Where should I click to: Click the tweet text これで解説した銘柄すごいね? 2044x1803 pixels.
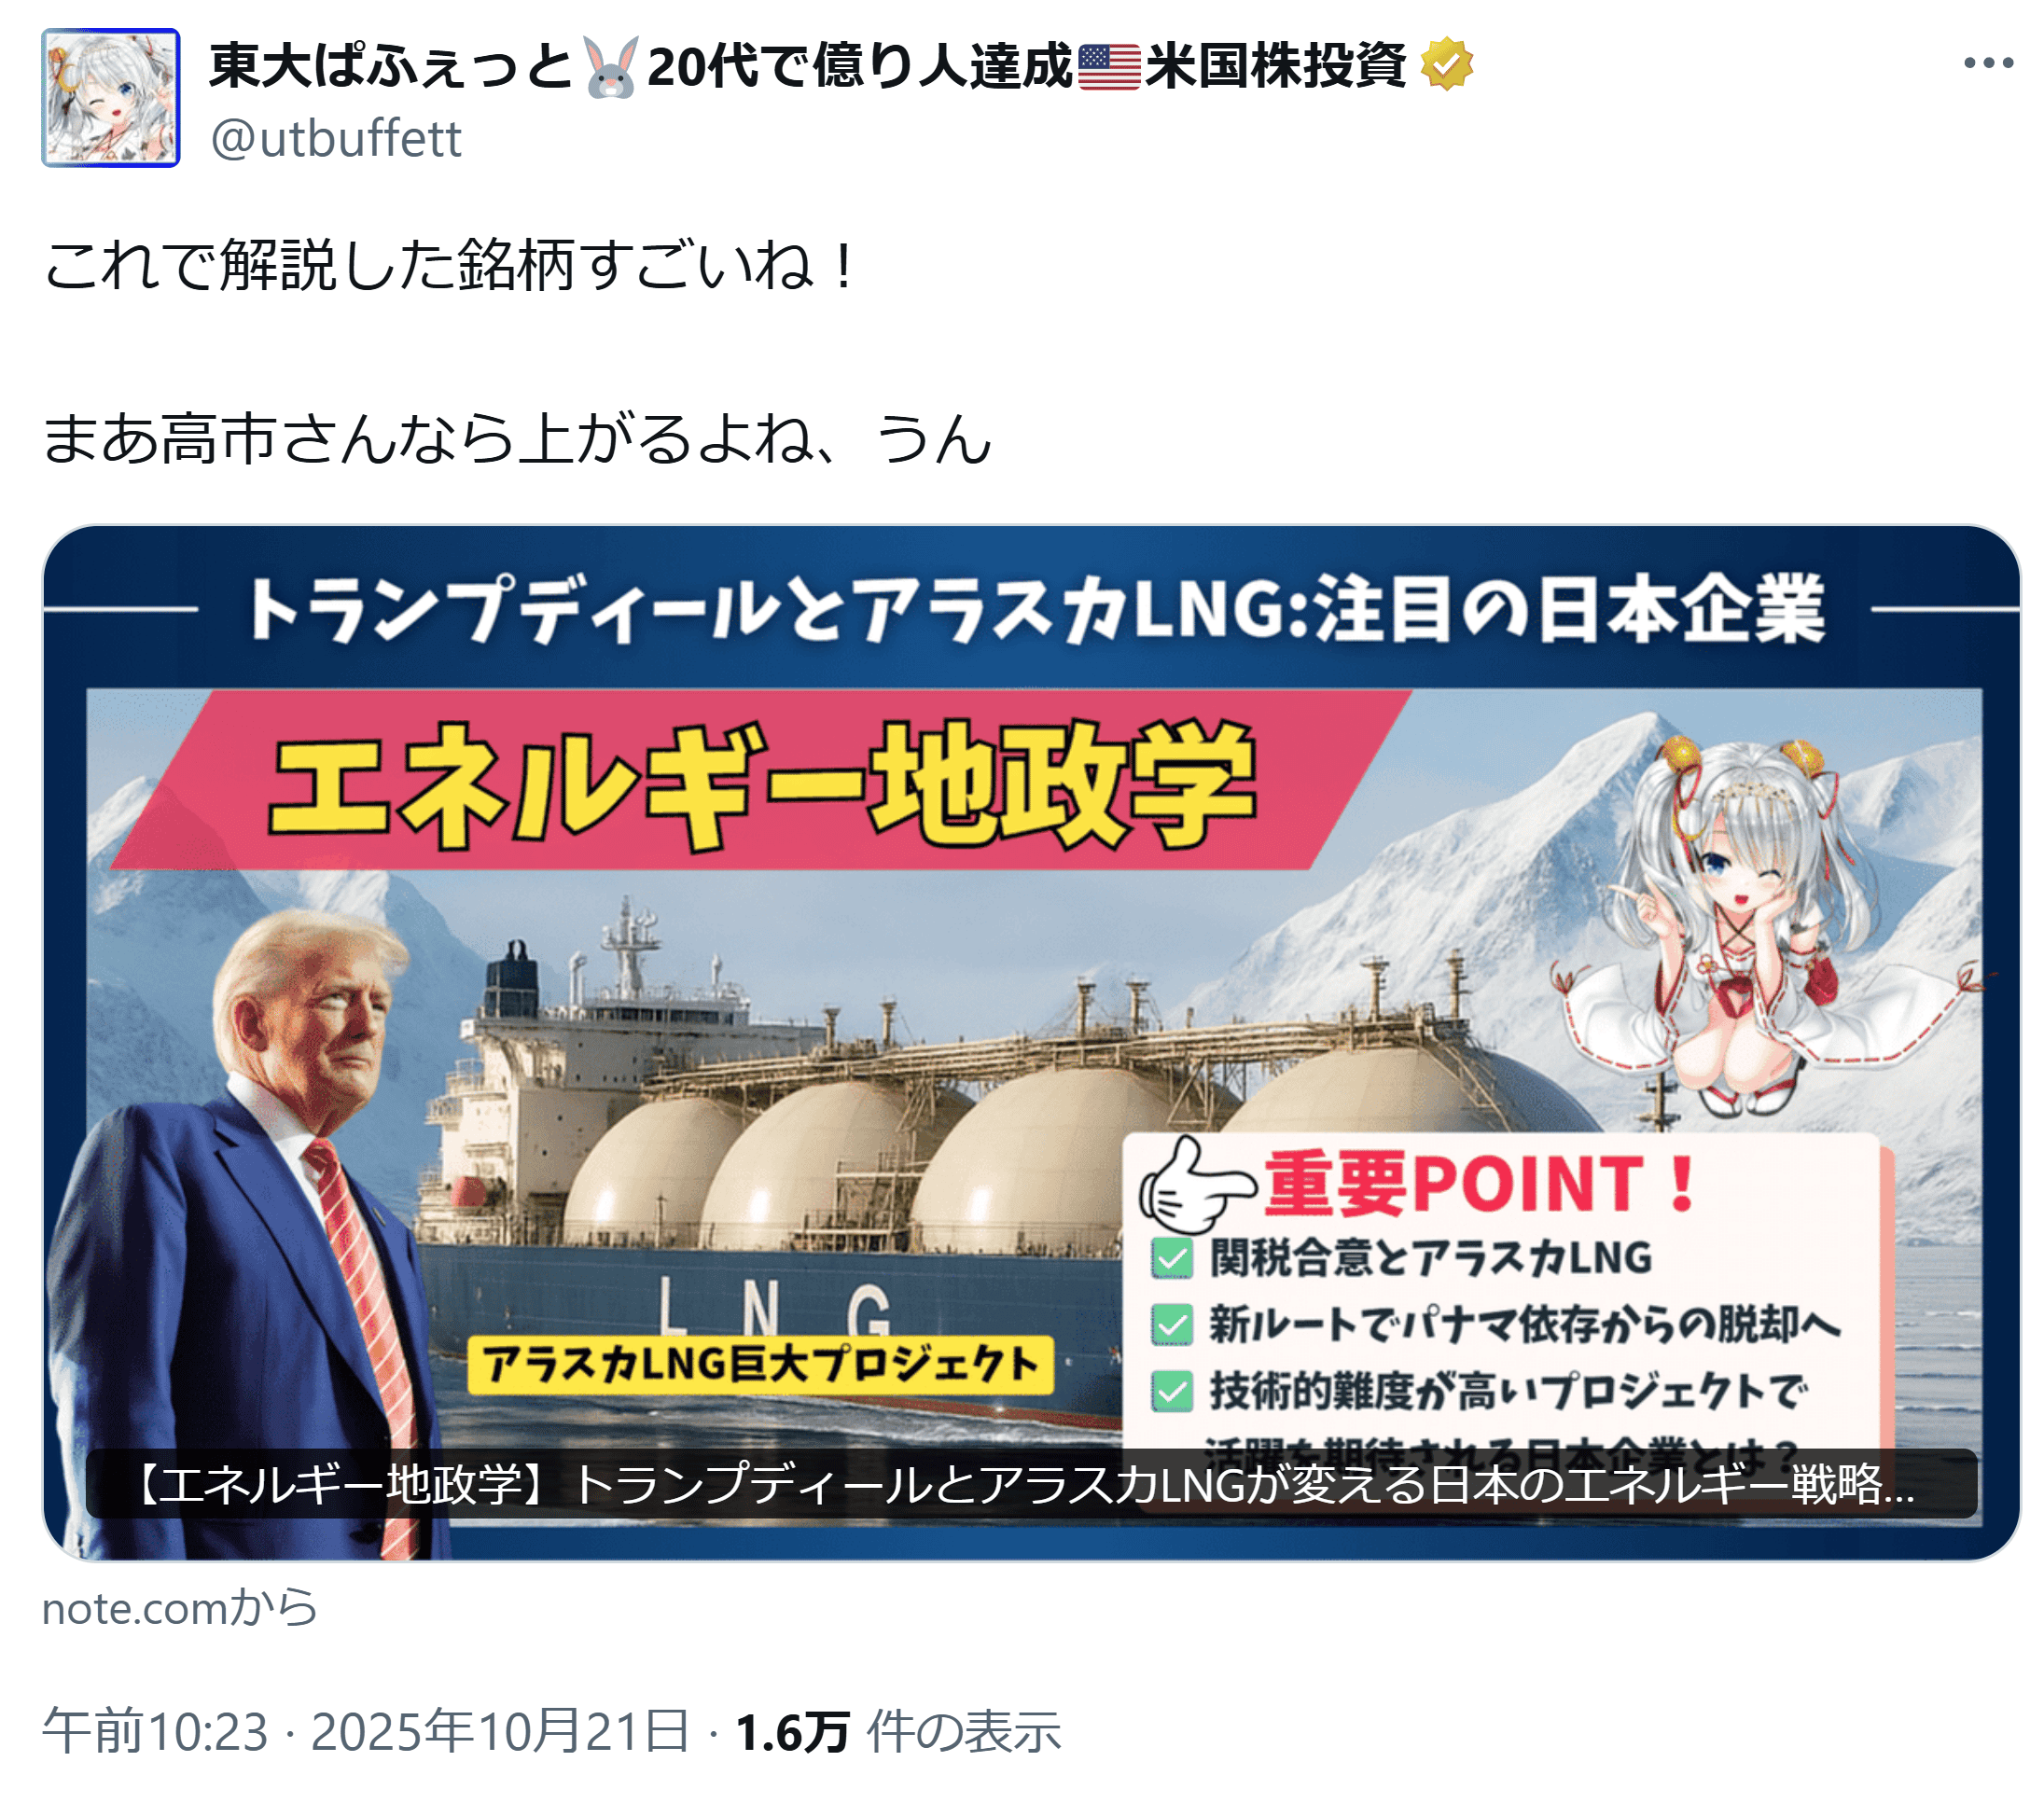[450, 266]
